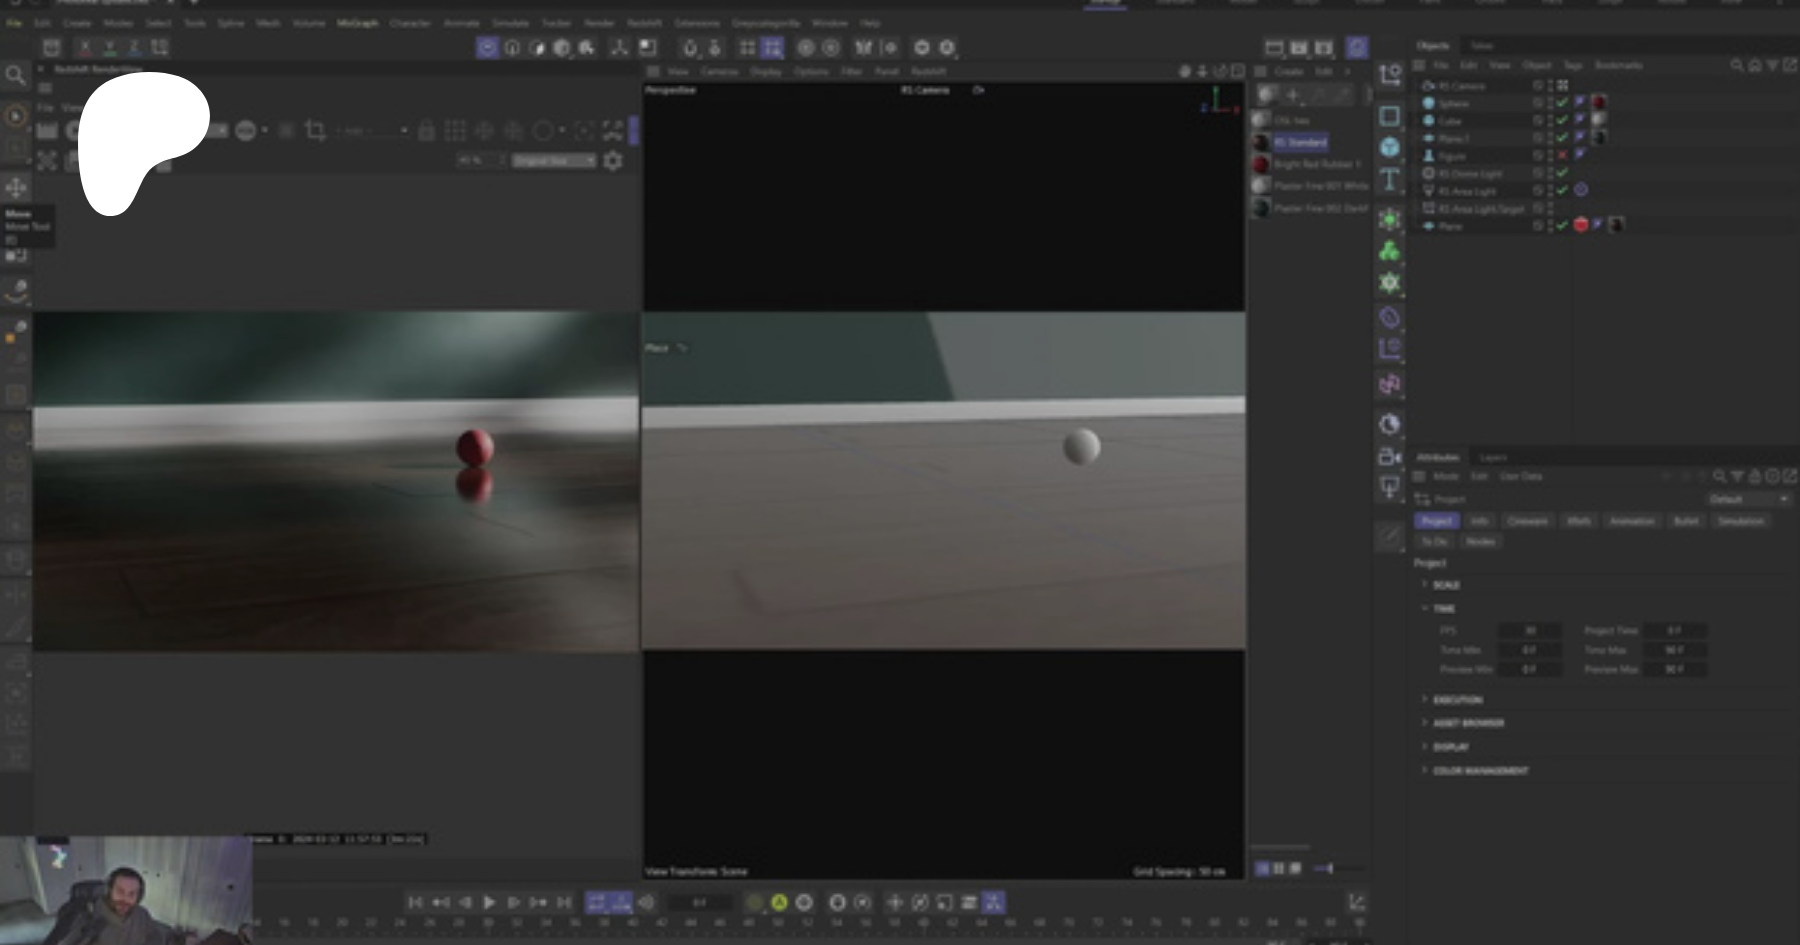This screenshot has height=945, width=1800.
Task: Toggle the green checkmark for Sphere object
Action: click(1562, 103)
